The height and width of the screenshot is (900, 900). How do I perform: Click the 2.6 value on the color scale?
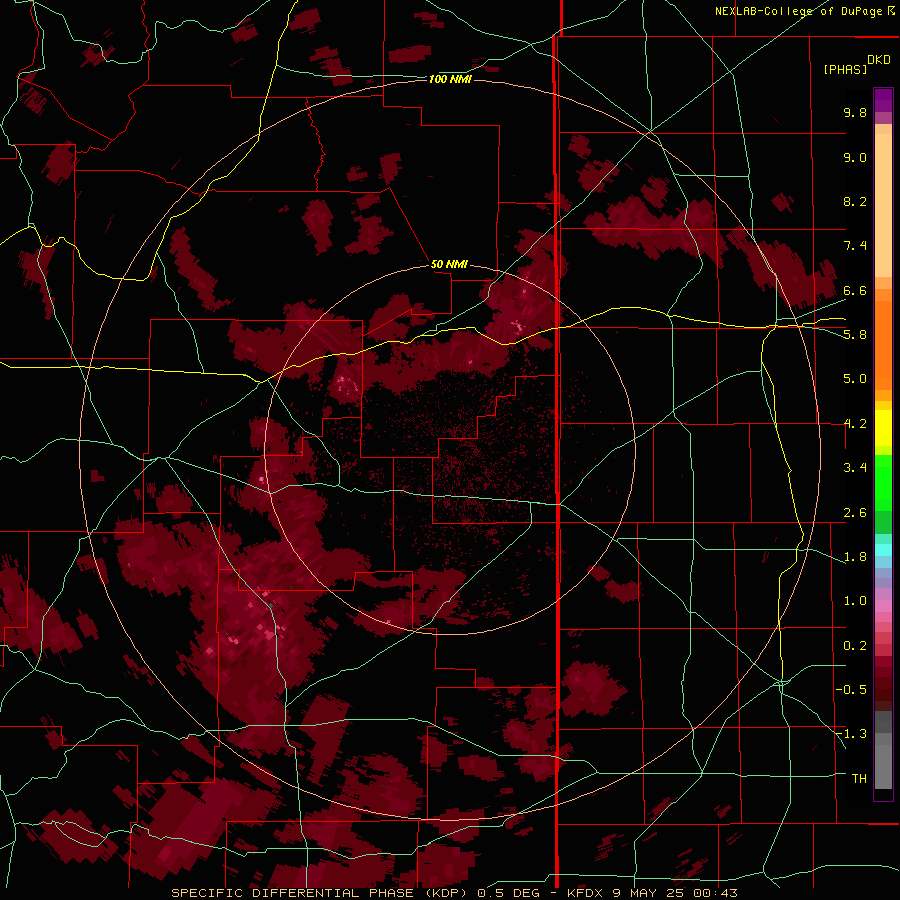coord(855,513)
